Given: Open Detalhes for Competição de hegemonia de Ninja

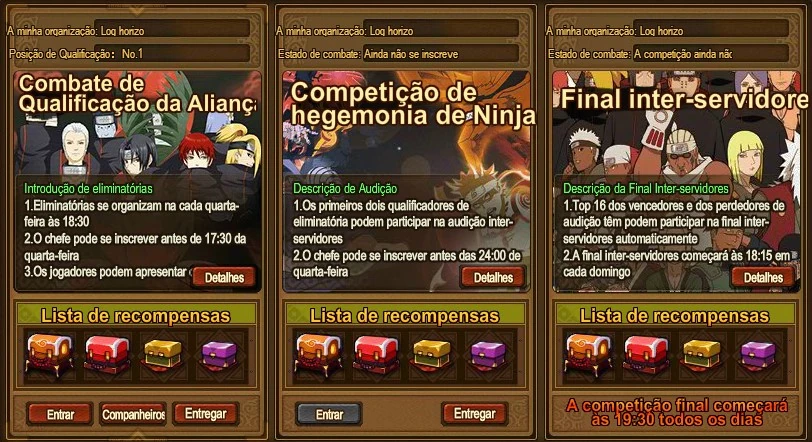Looking at the screenshot, I should 494,277.
